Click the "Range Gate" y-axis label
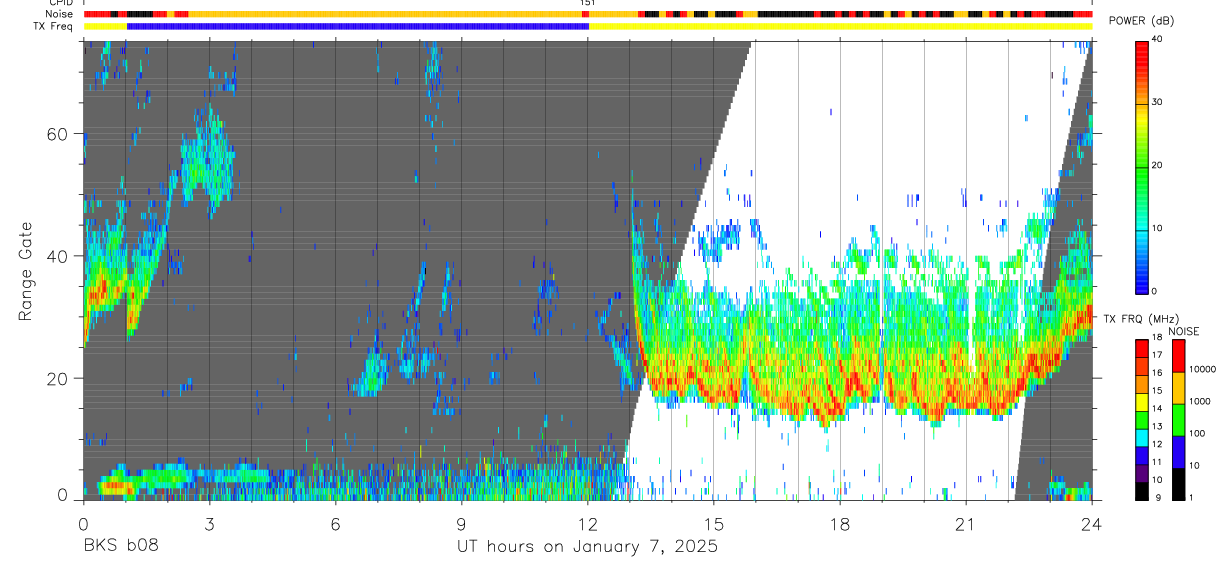 click(x=25, y=271)
